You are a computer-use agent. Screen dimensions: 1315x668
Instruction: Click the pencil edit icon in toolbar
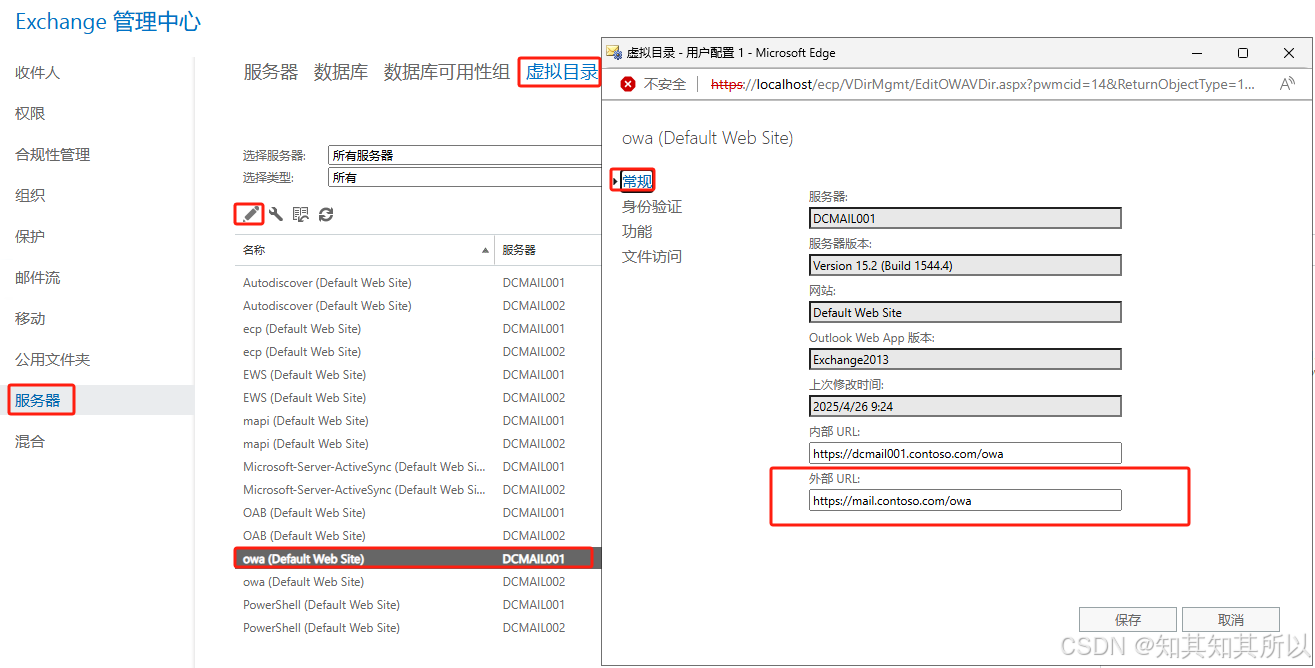pyautogui.click(x=251, y=214)
